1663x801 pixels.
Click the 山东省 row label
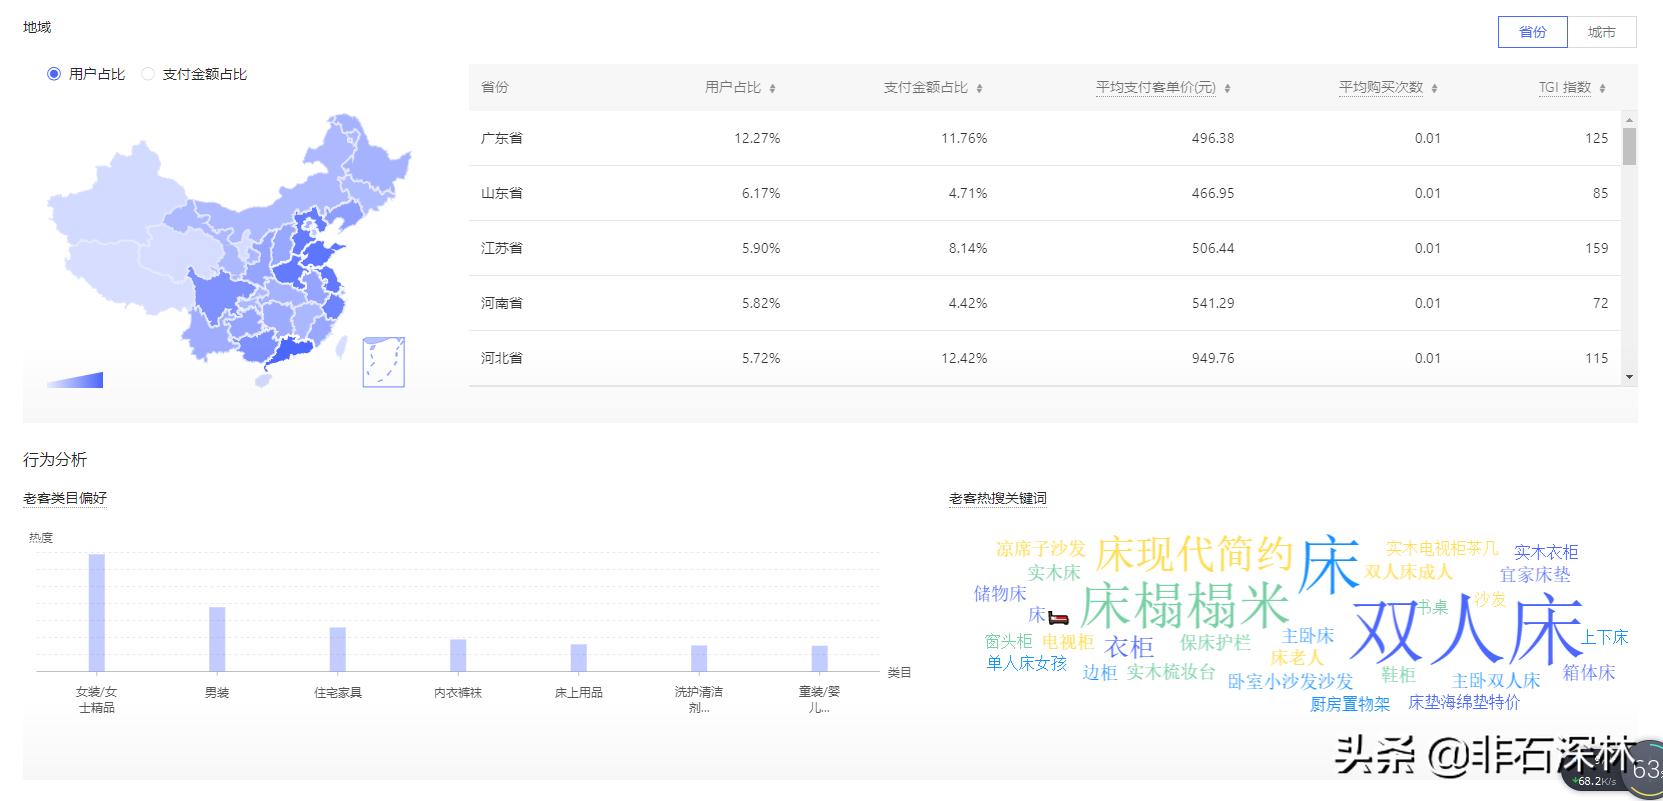(502, 193)
